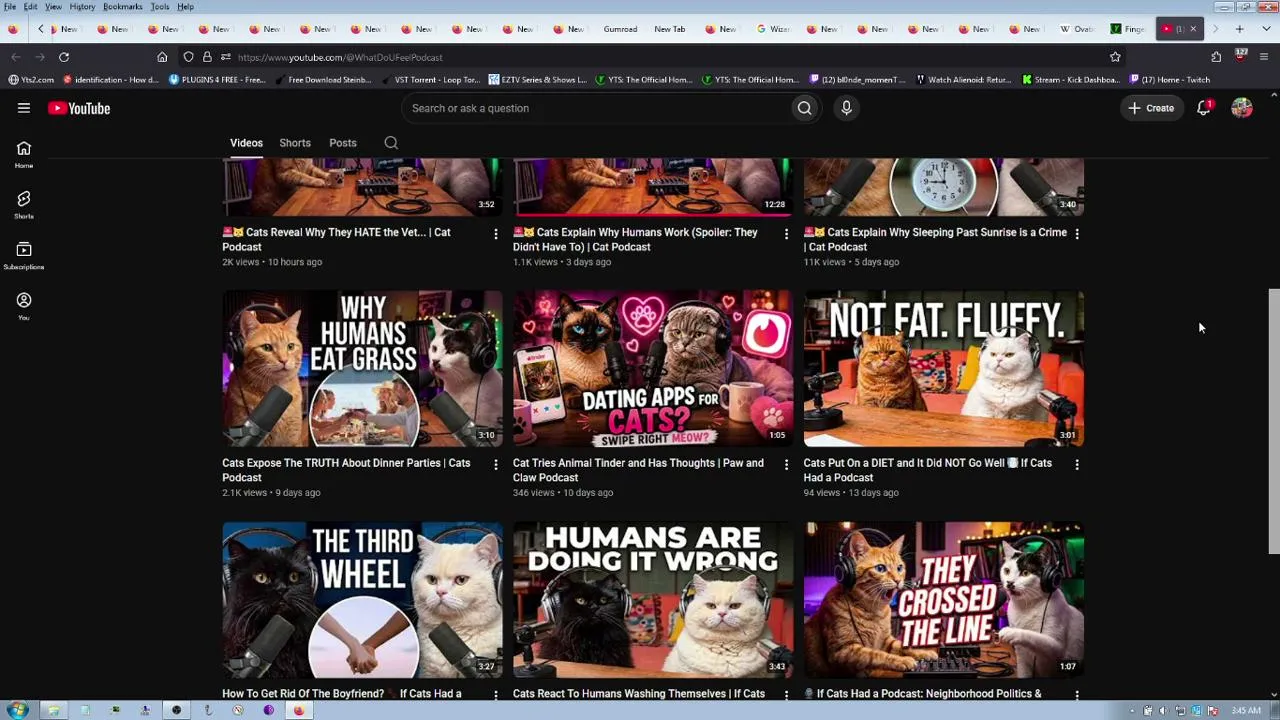1280x720 pixels.
Task: Open the View menu
Action: tap(53, 7)
